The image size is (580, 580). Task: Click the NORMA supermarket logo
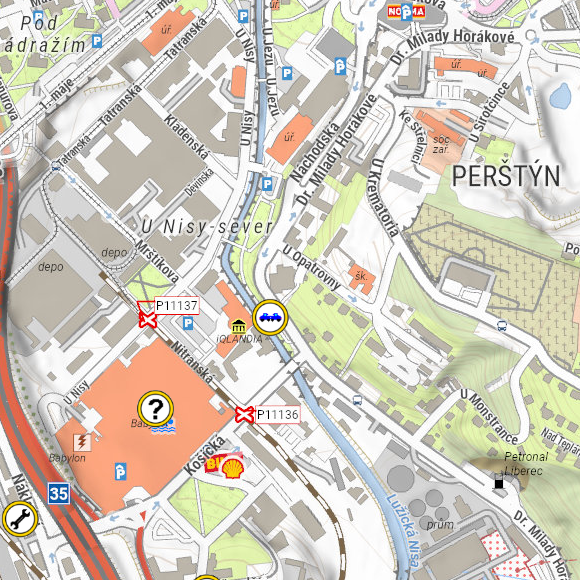click(406, 13)
